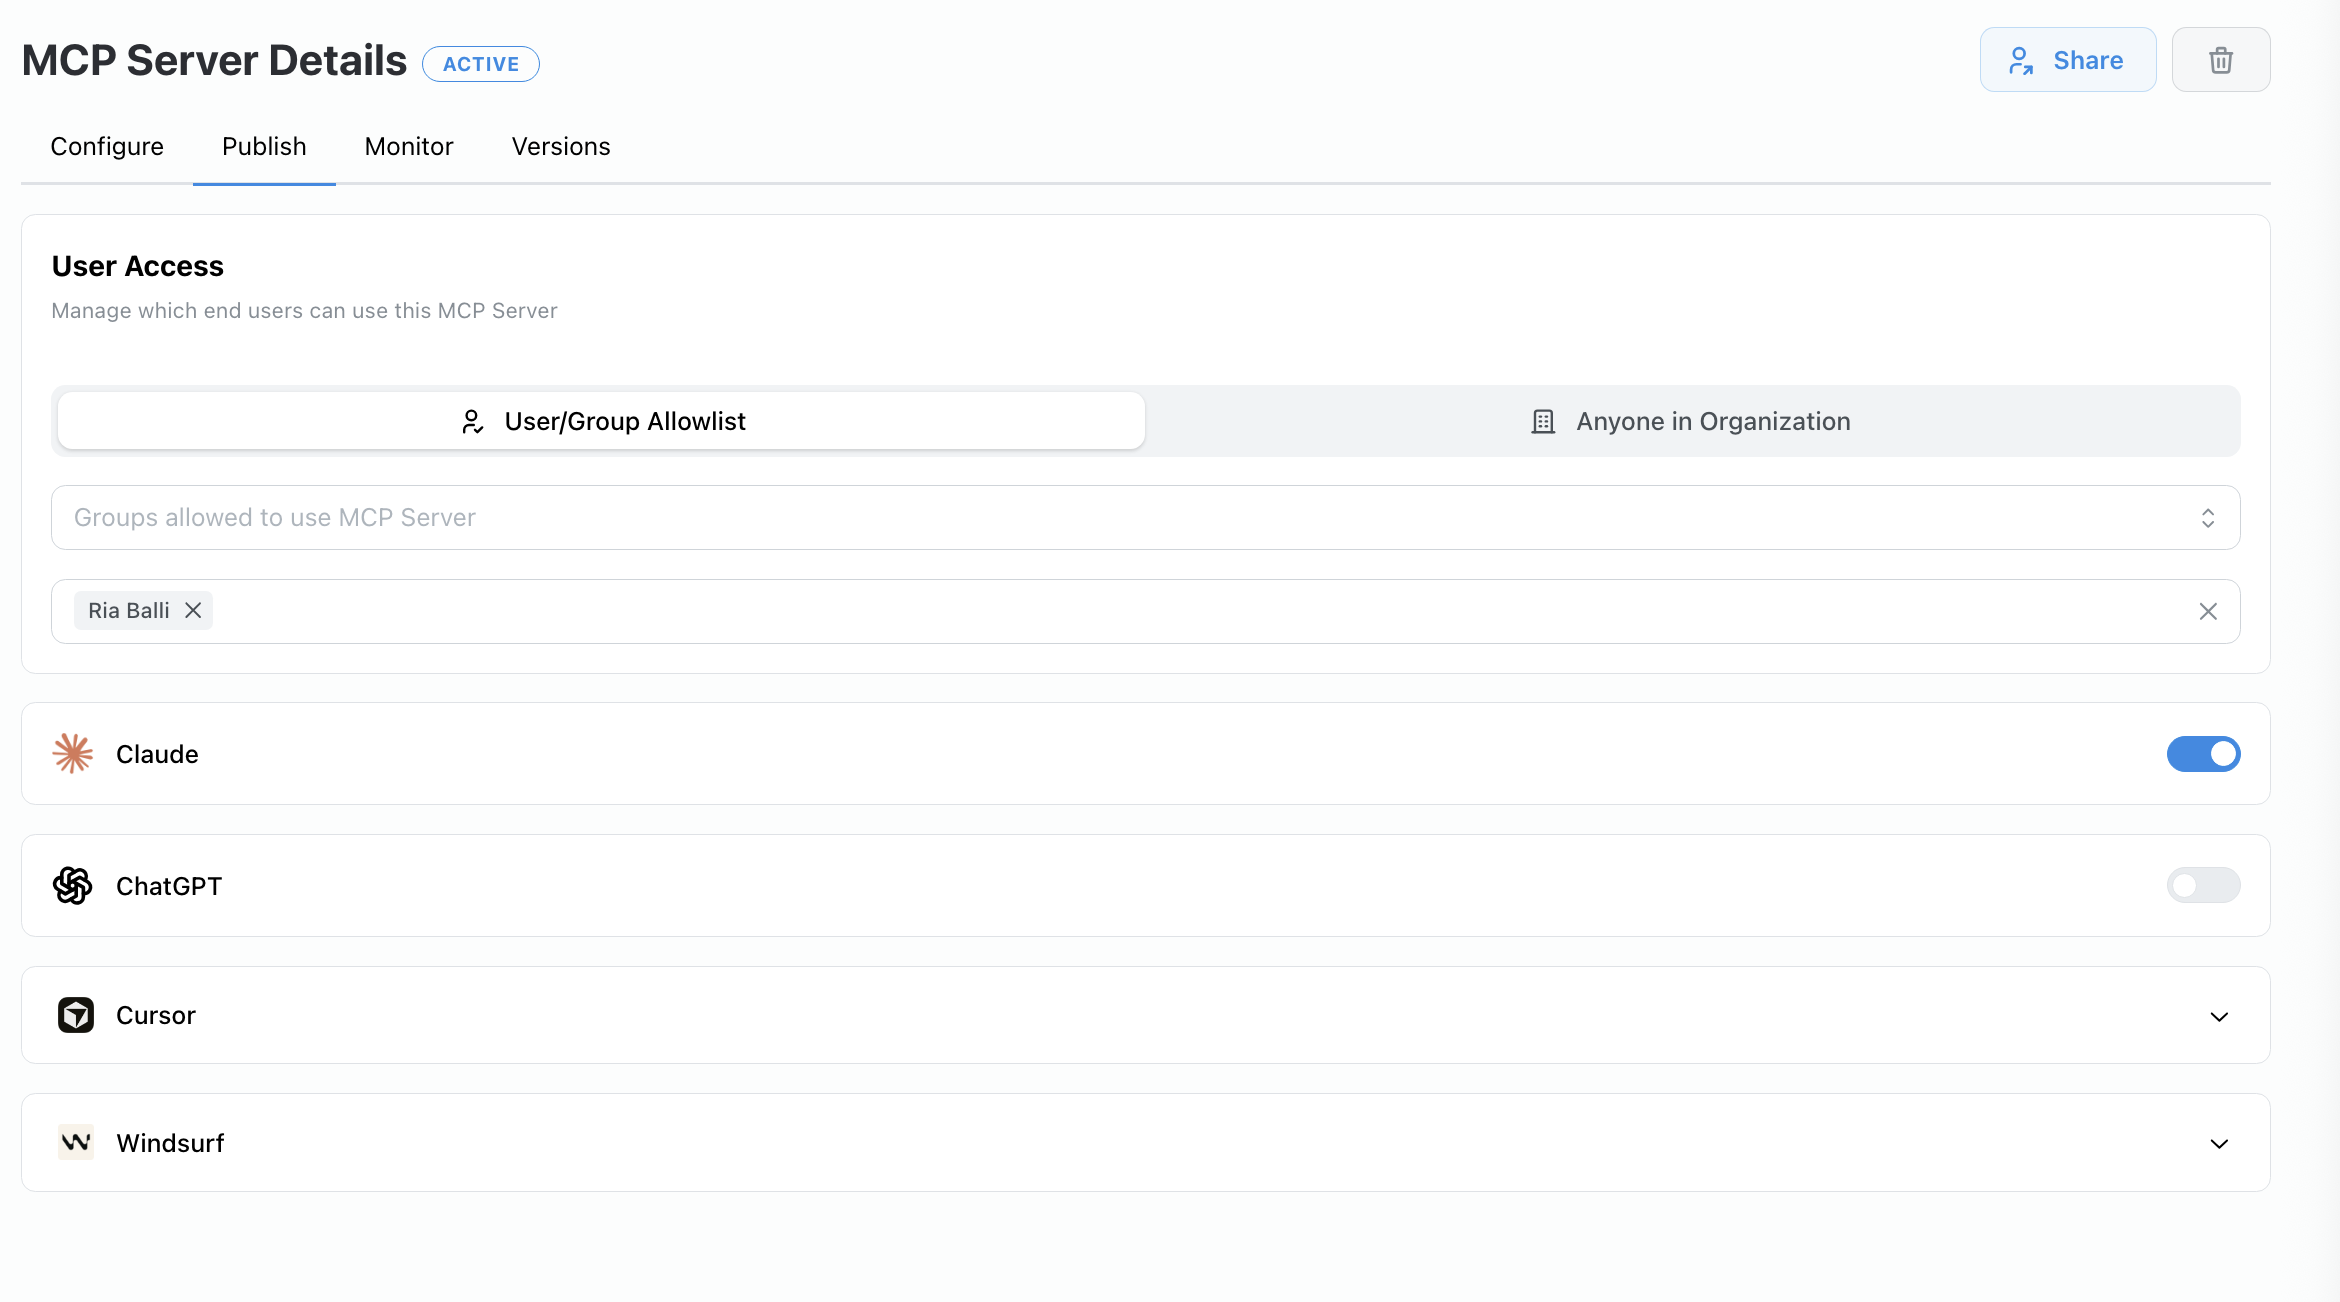This screenshot has width=2340, height=1302.
Task: Expand the Cursor section
Action: click(2219, 1016)
